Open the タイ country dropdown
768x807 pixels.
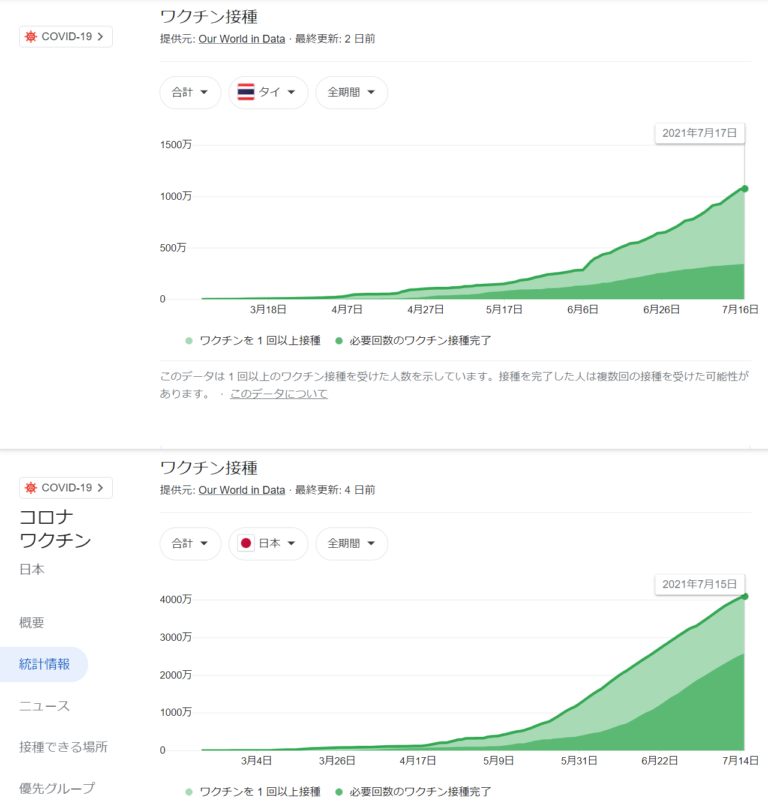point(268,93)
